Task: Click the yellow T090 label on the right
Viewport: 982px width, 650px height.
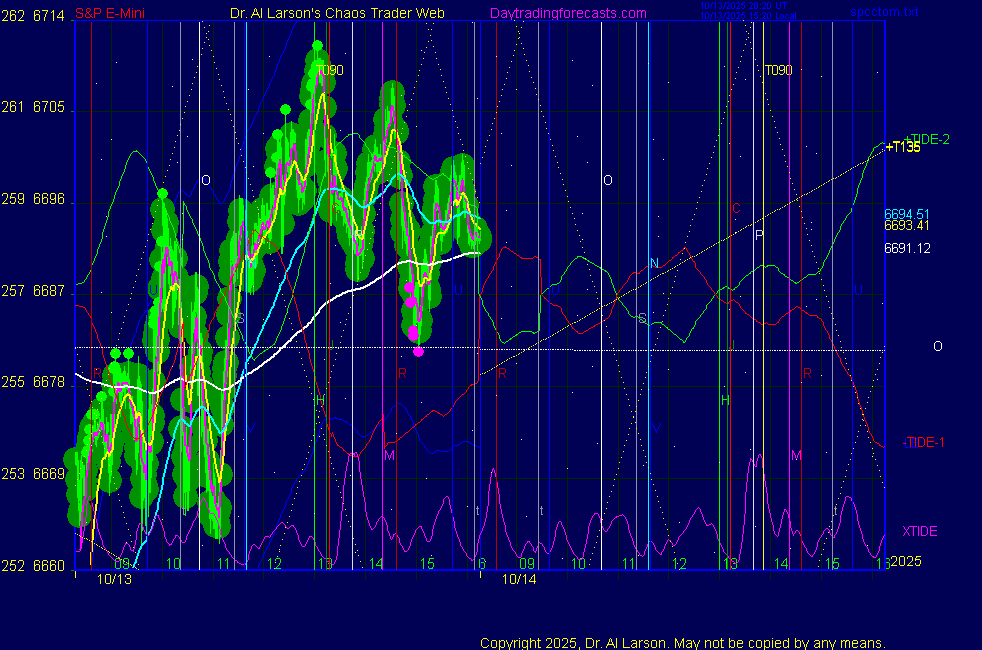Action: click(778, 71)
